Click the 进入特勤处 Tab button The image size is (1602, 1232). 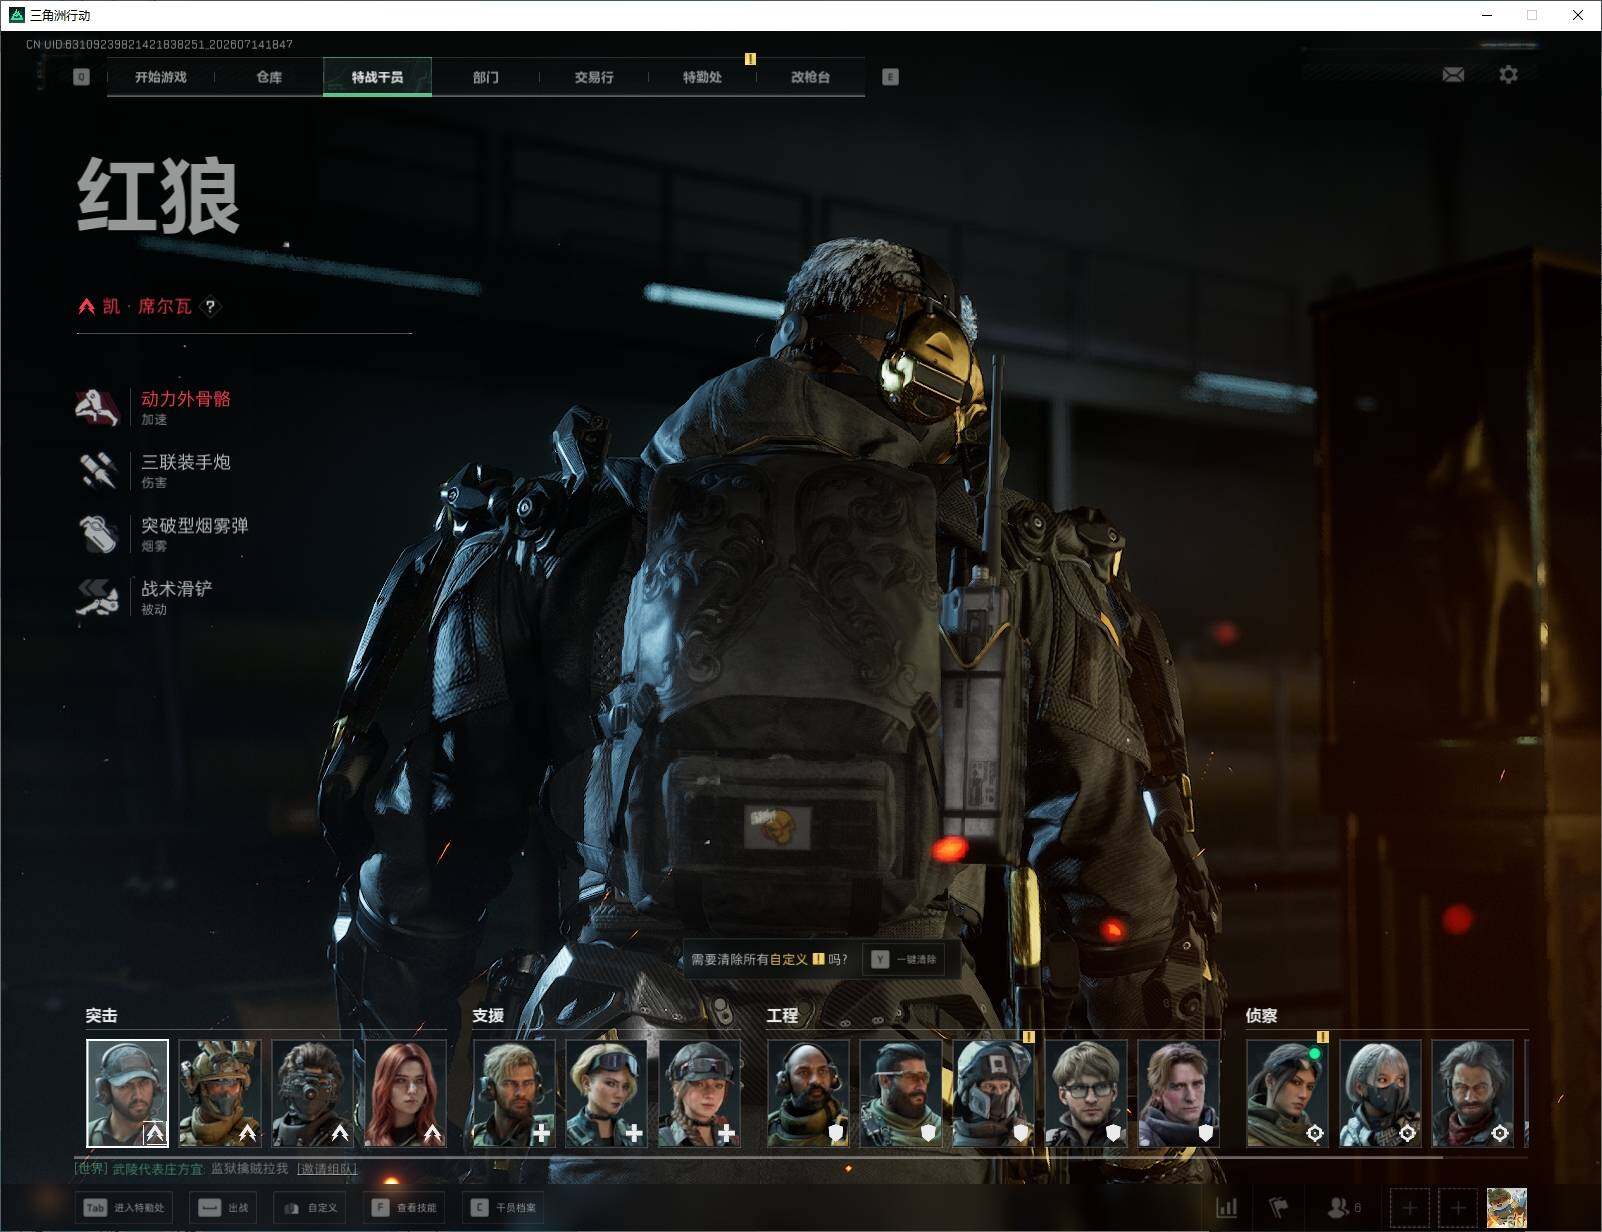click(125, 1208)
